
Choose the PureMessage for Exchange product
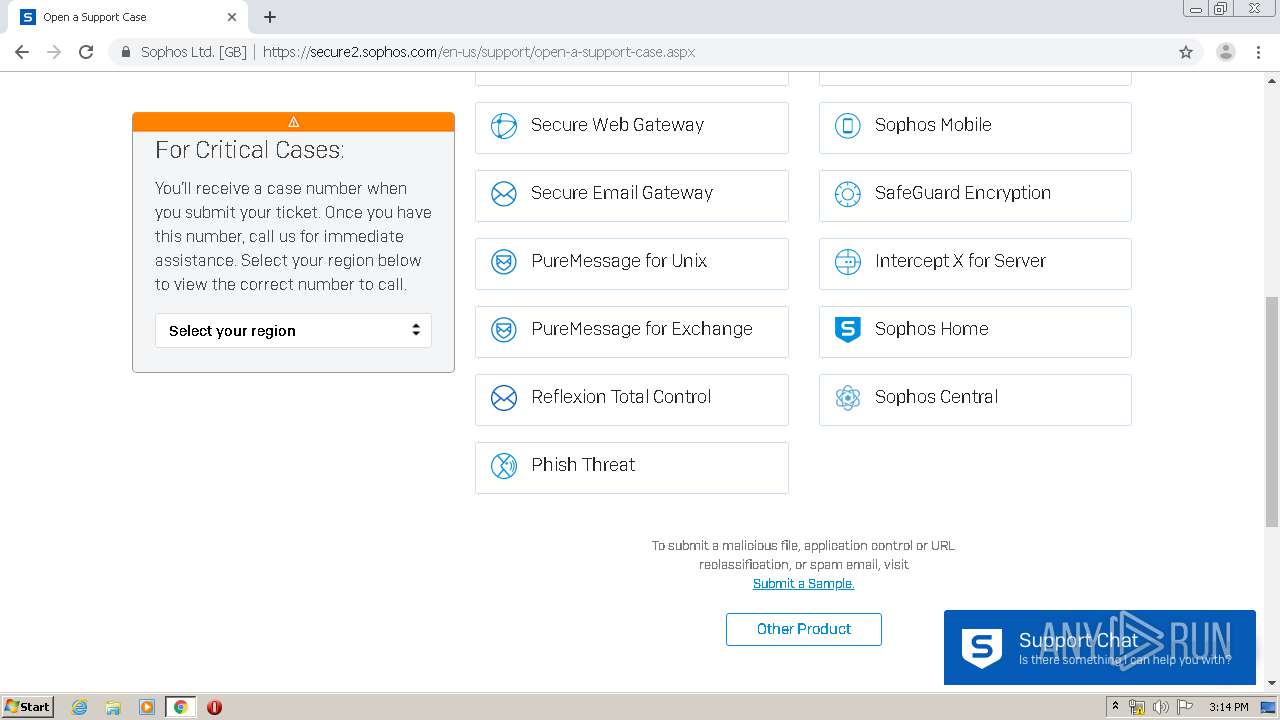click(632, 331)
